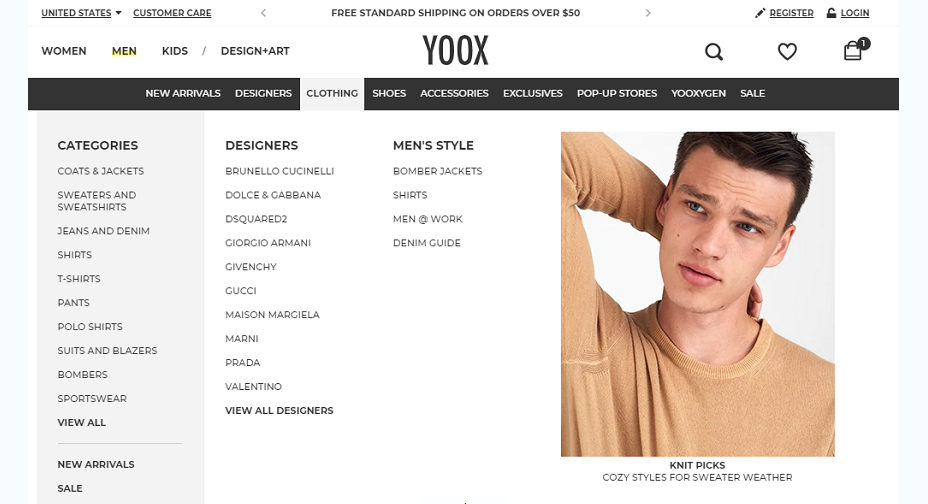The height and width of the screenshot is (504, 928).
Task: Select the Women section
Action: [64, 51]
